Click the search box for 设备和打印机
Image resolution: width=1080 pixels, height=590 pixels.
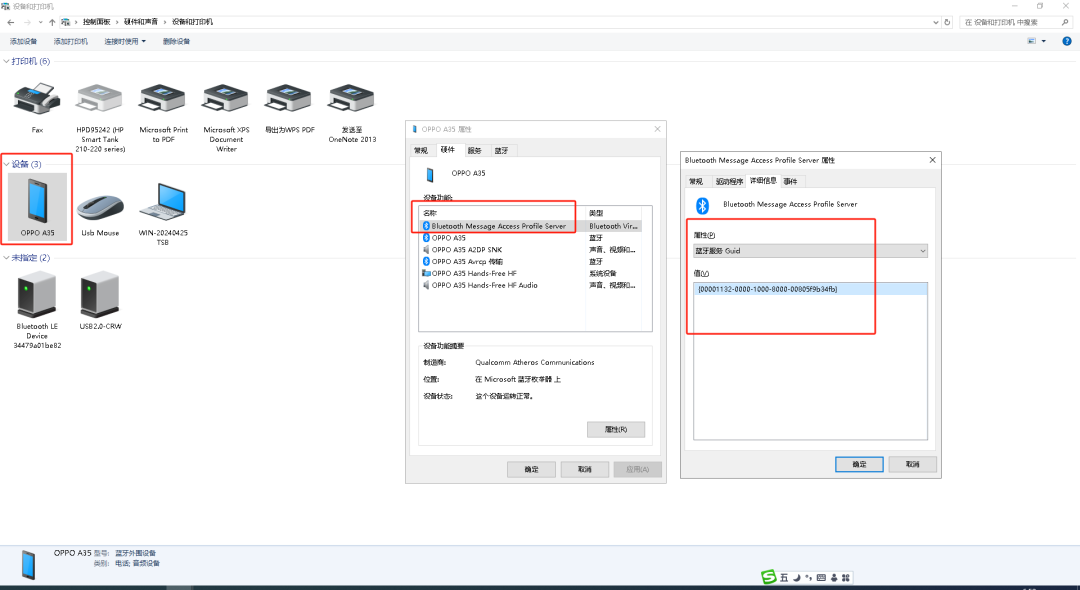(1015, 21)
